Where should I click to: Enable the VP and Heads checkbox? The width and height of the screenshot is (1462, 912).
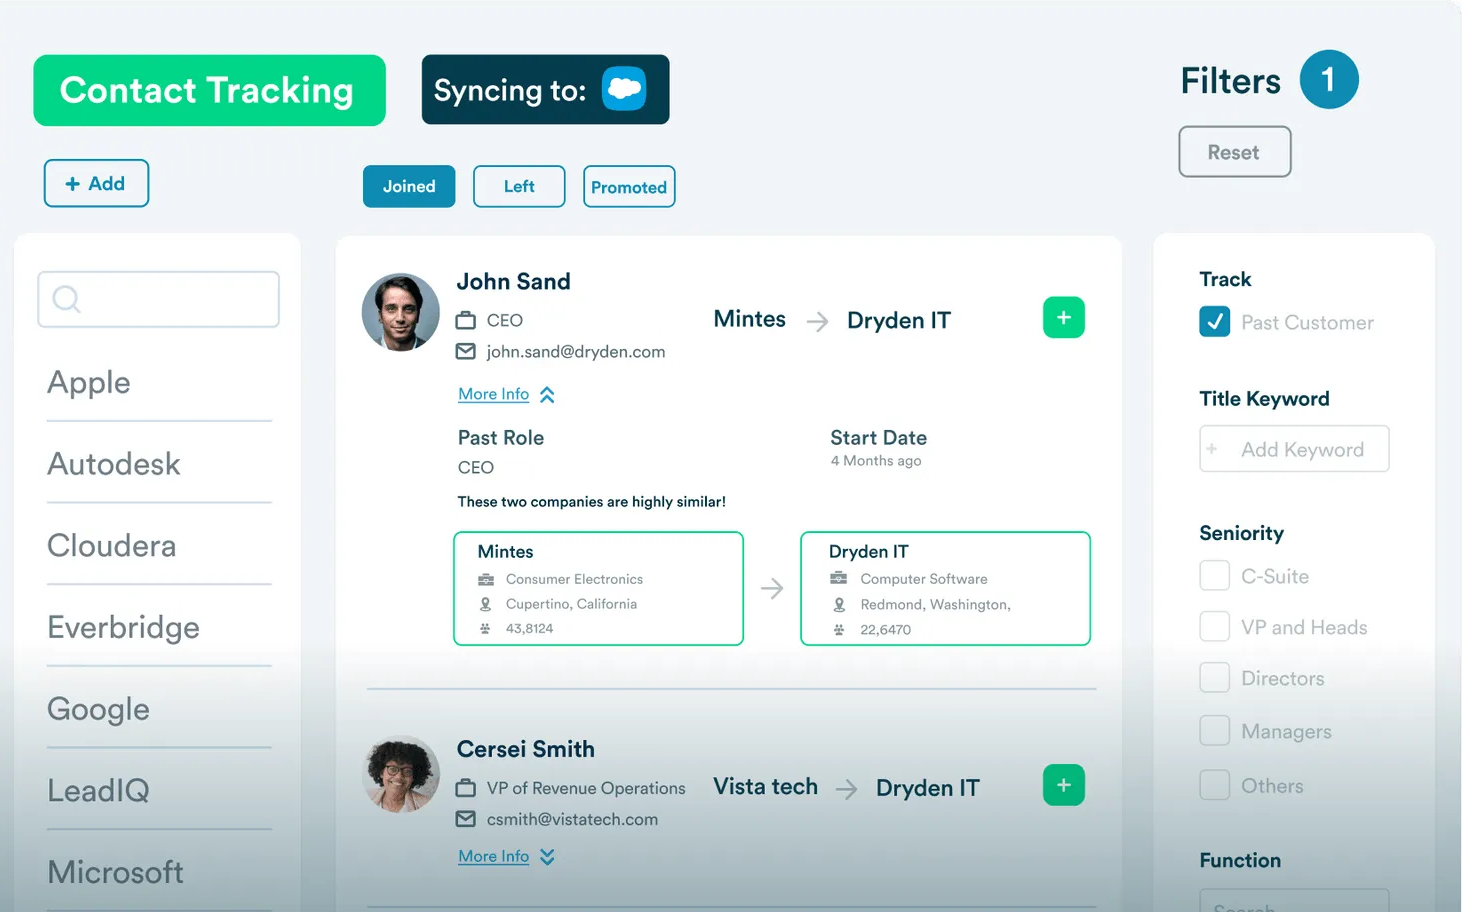pyautogui.click(x=1215, y=626)
